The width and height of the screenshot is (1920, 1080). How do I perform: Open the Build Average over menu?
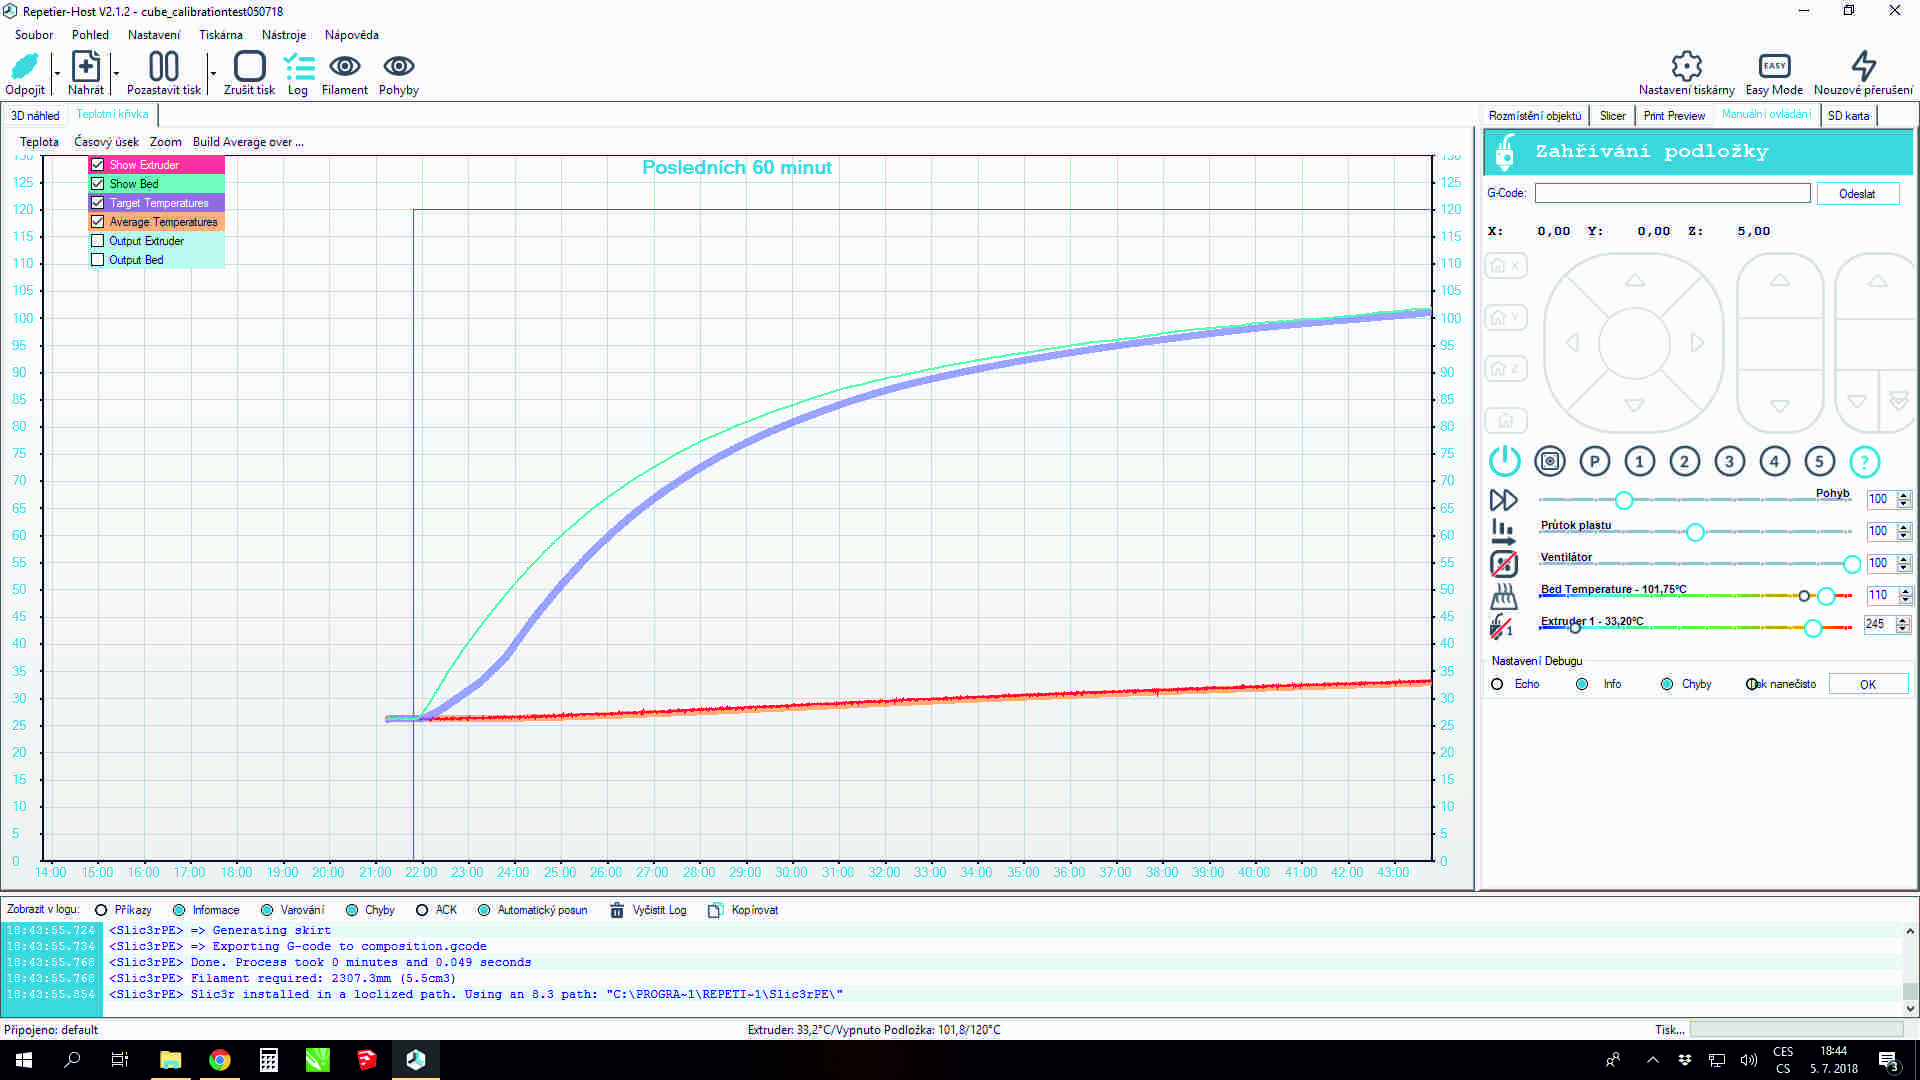(x=248, y=142)
